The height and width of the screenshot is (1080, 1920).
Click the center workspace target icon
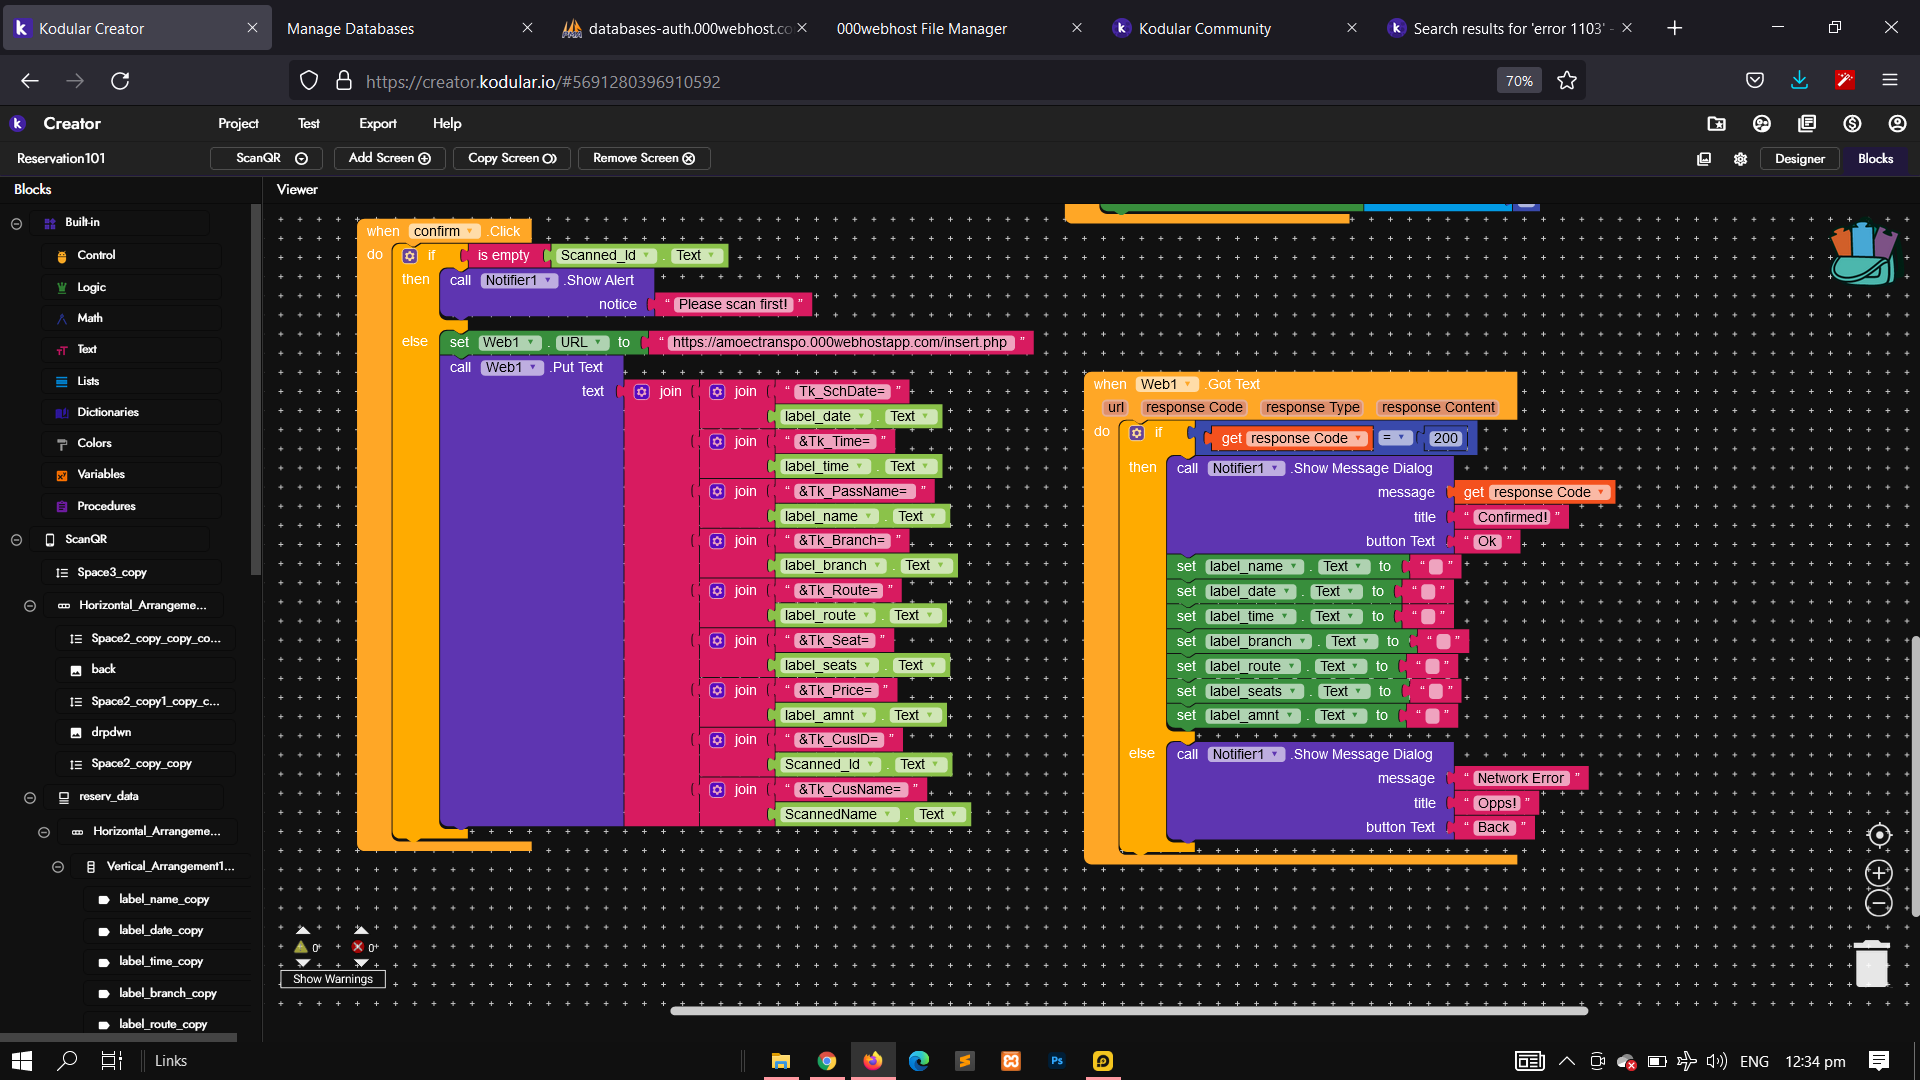click(1879, 835)
